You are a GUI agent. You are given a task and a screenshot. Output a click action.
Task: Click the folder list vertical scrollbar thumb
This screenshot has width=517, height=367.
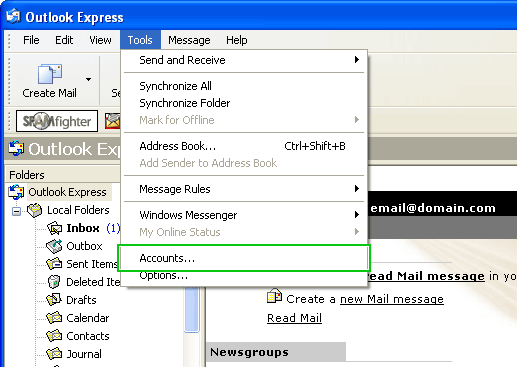[192, 309]
